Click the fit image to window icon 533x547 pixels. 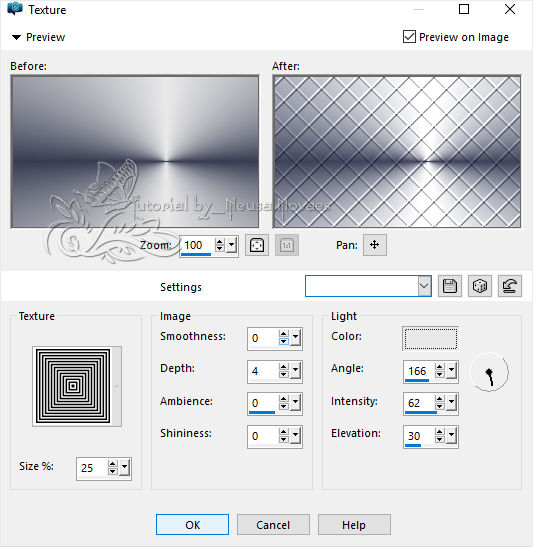(x=257, y=245)
